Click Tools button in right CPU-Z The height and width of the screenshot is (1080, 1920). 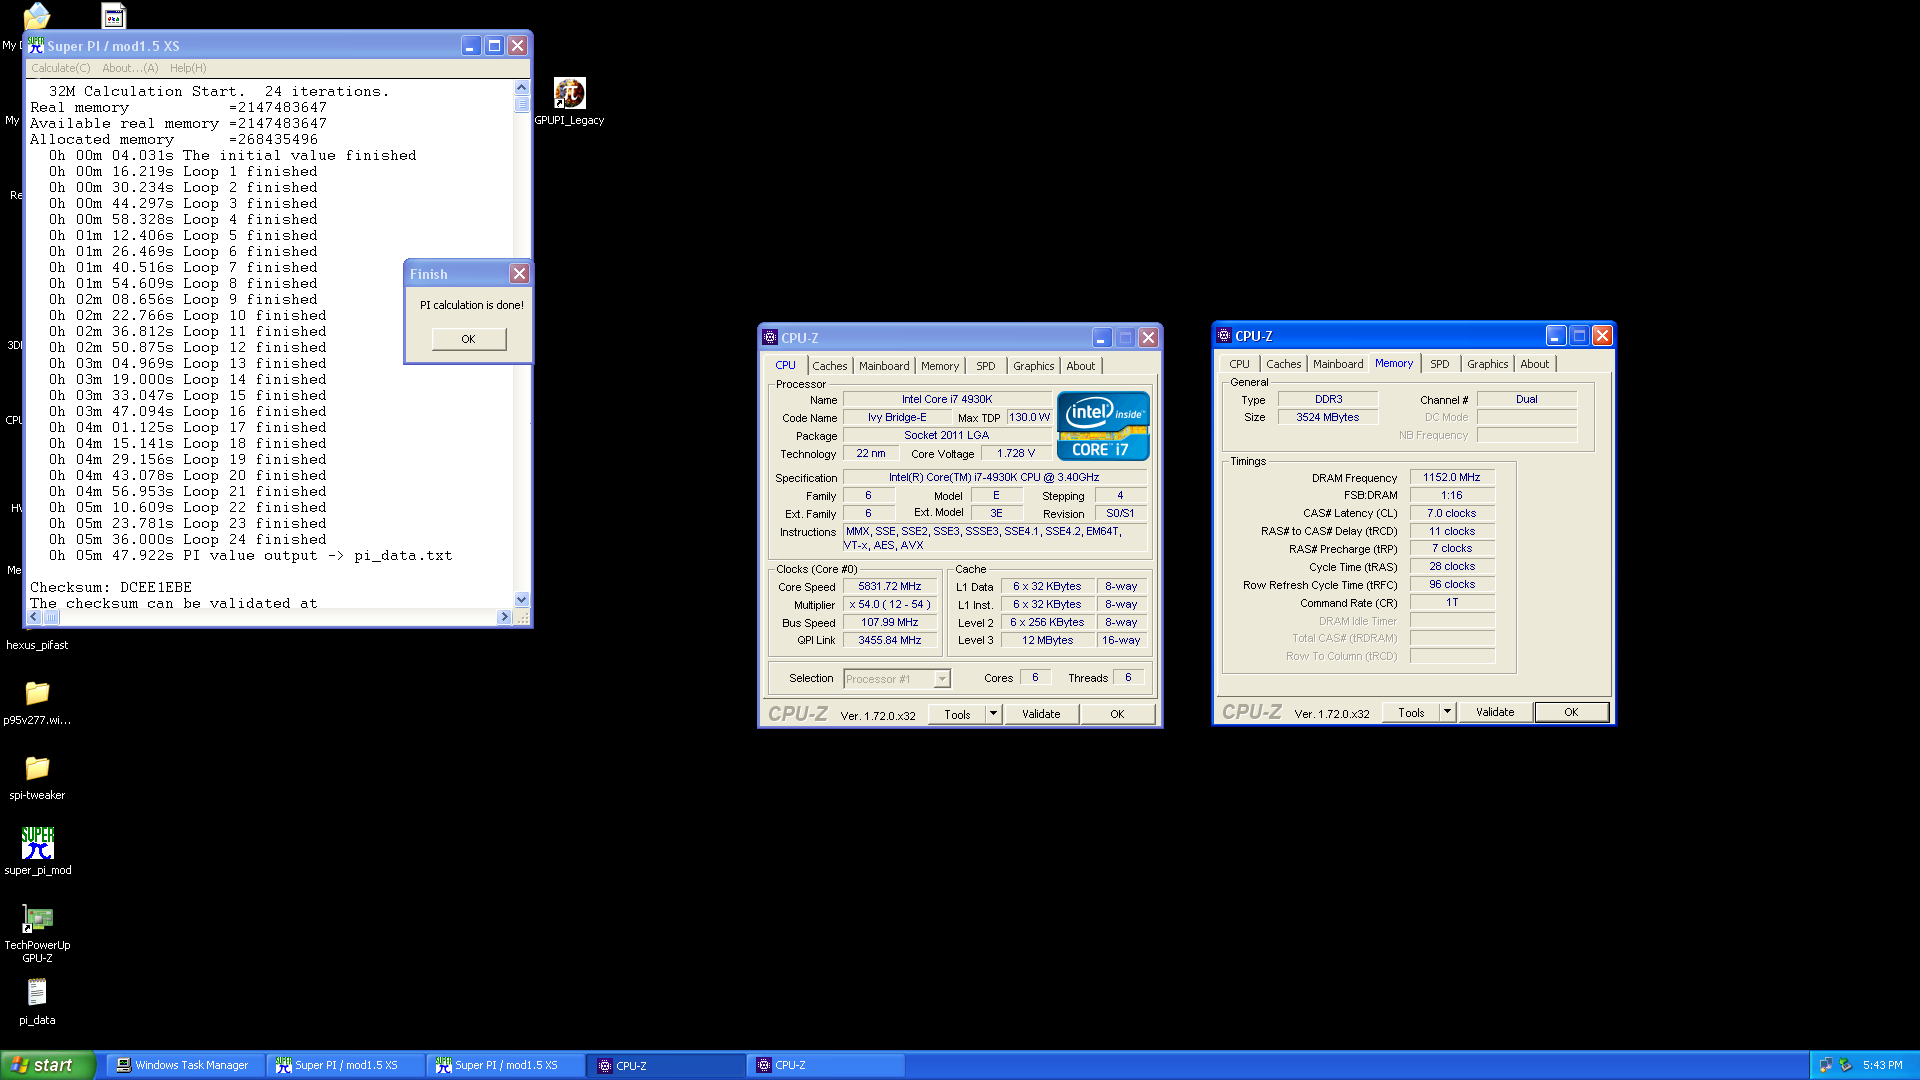(1411, 712)
